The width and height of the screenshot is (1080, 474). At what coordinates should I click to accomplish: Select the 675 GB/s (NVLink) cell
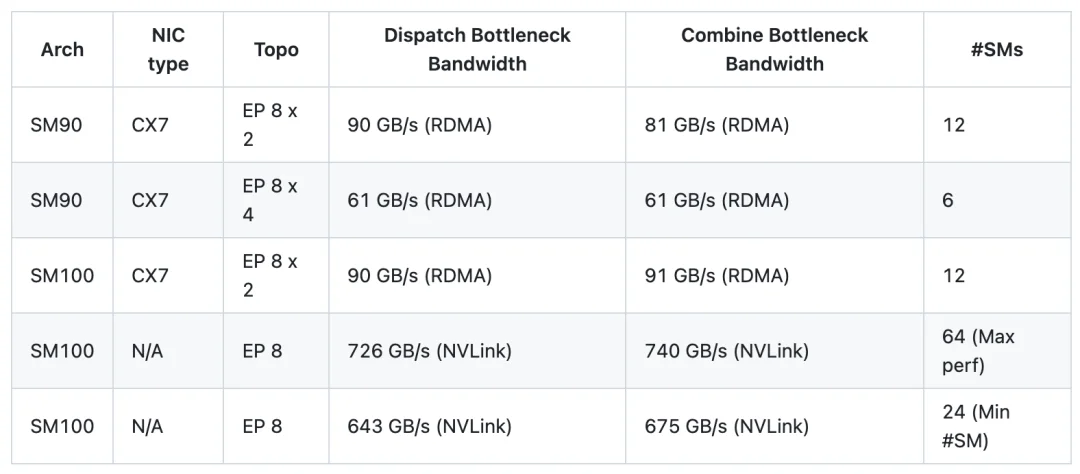[x=726, y=426]
